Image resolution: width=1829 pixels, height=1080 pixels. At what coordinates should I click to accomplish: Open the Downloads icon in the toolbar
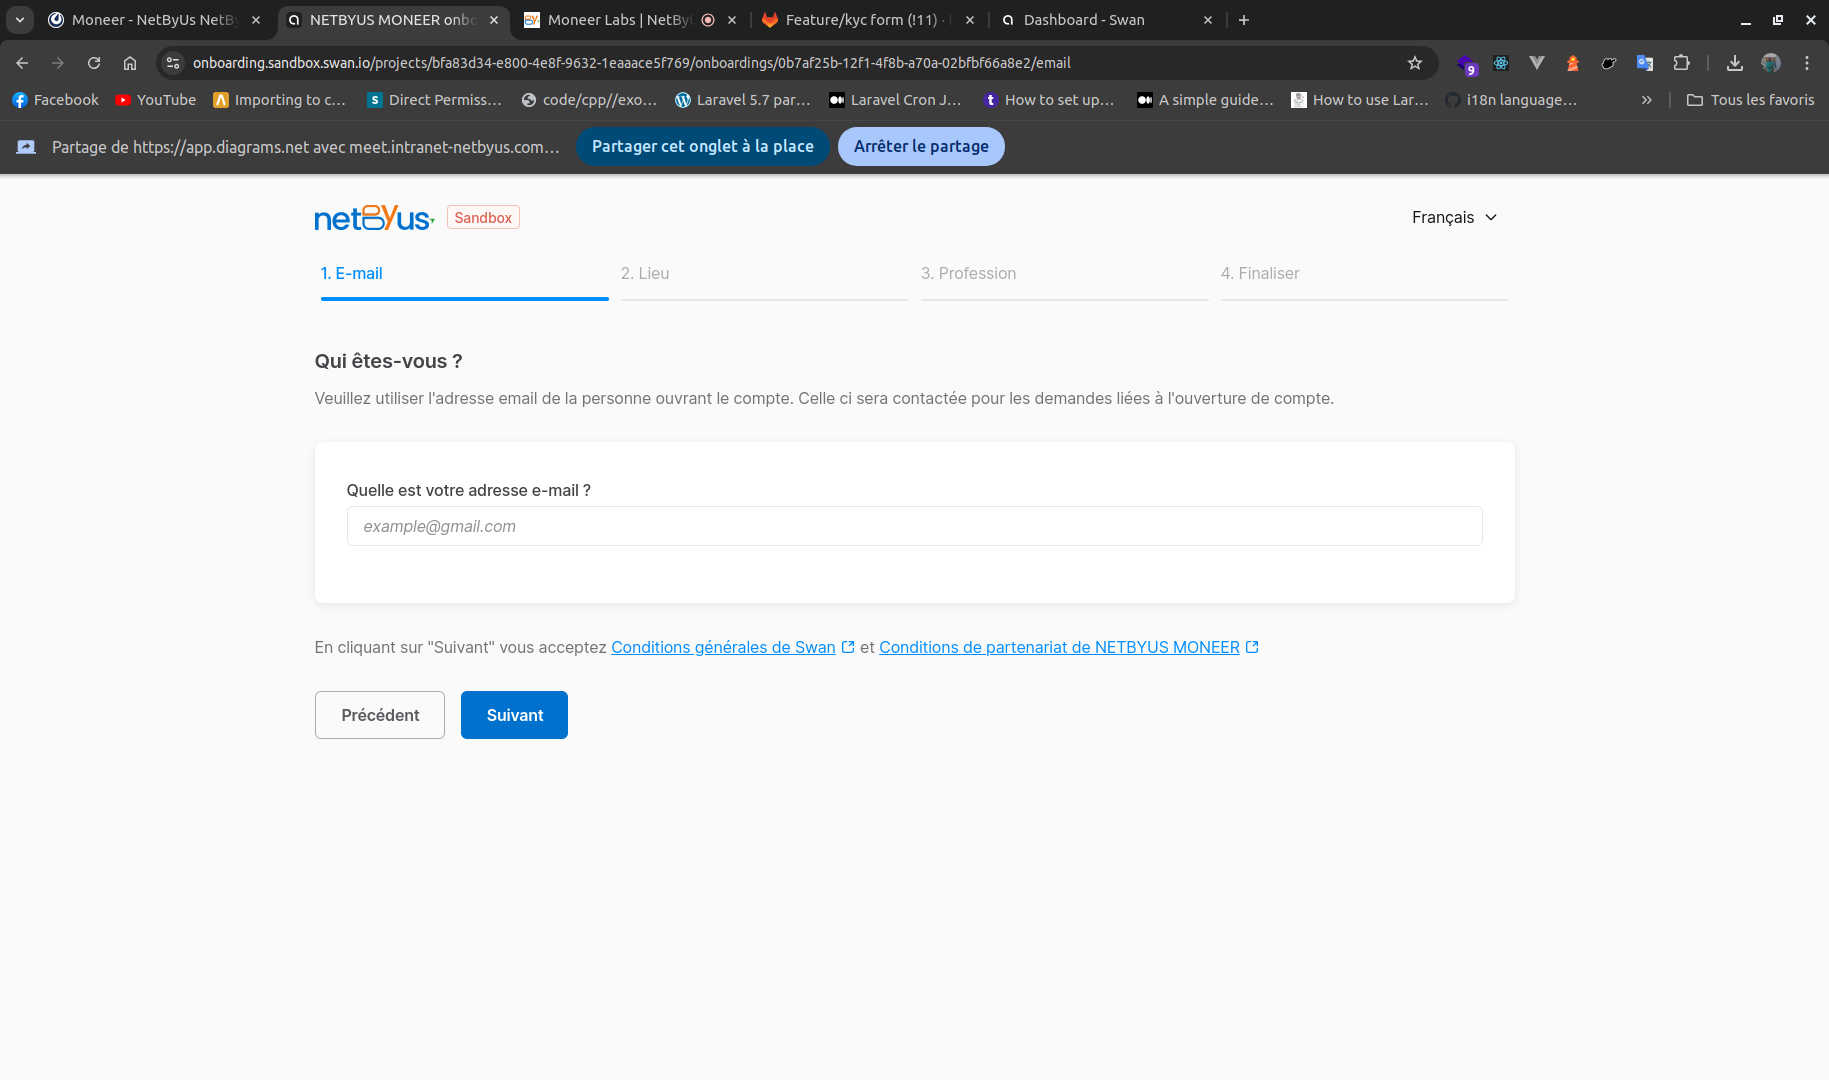[1735, 63]
